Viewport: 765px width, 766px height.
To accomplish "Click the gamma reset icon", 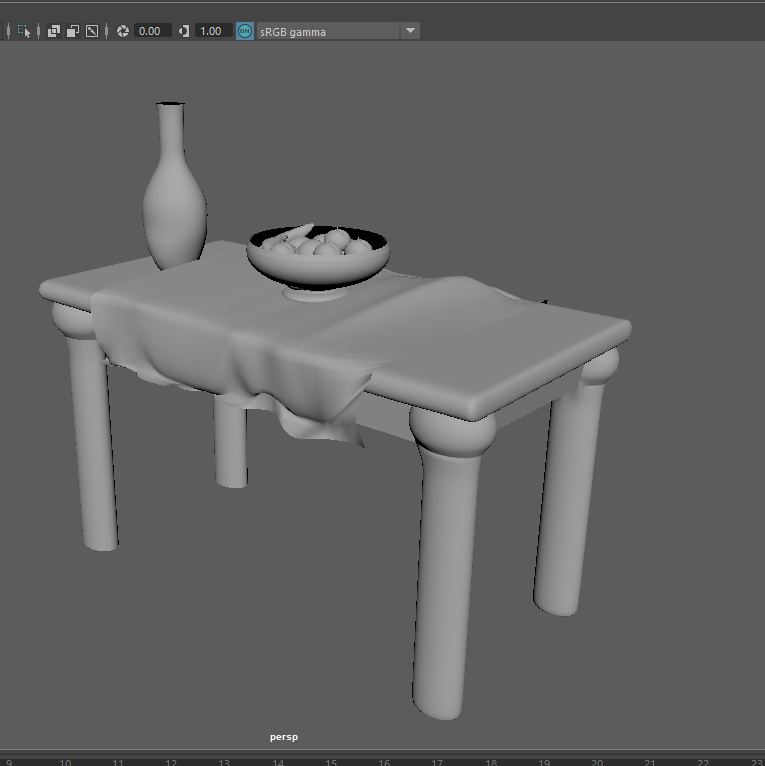I will [x=184, y=31].
